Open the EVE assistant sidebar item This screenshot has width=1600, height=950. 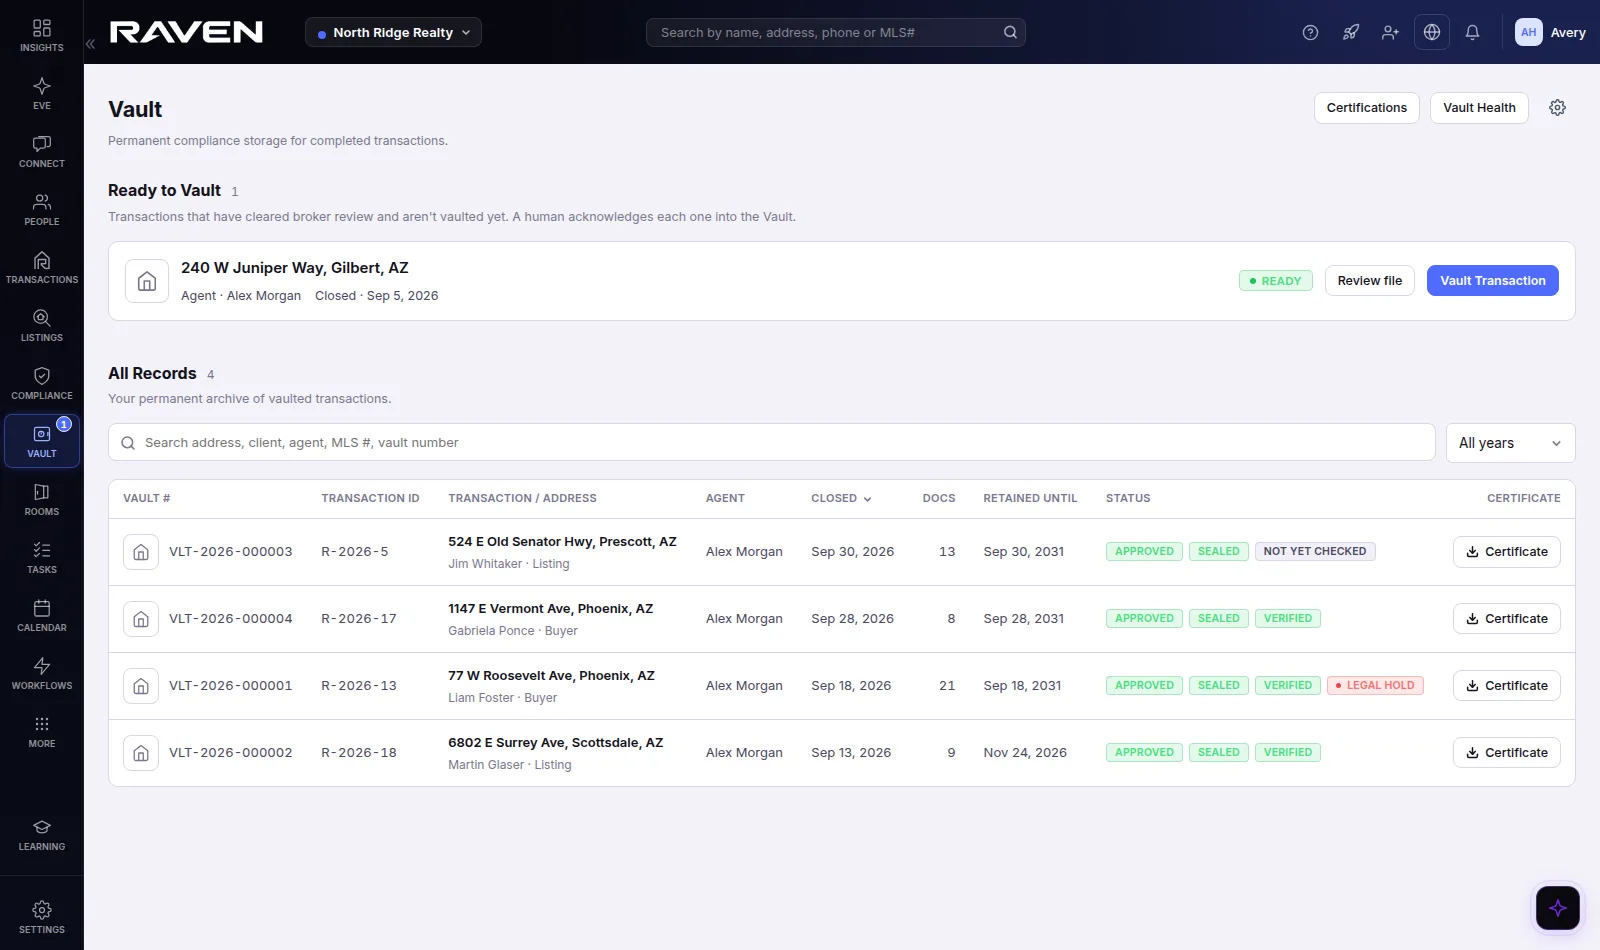coord(42,93)
